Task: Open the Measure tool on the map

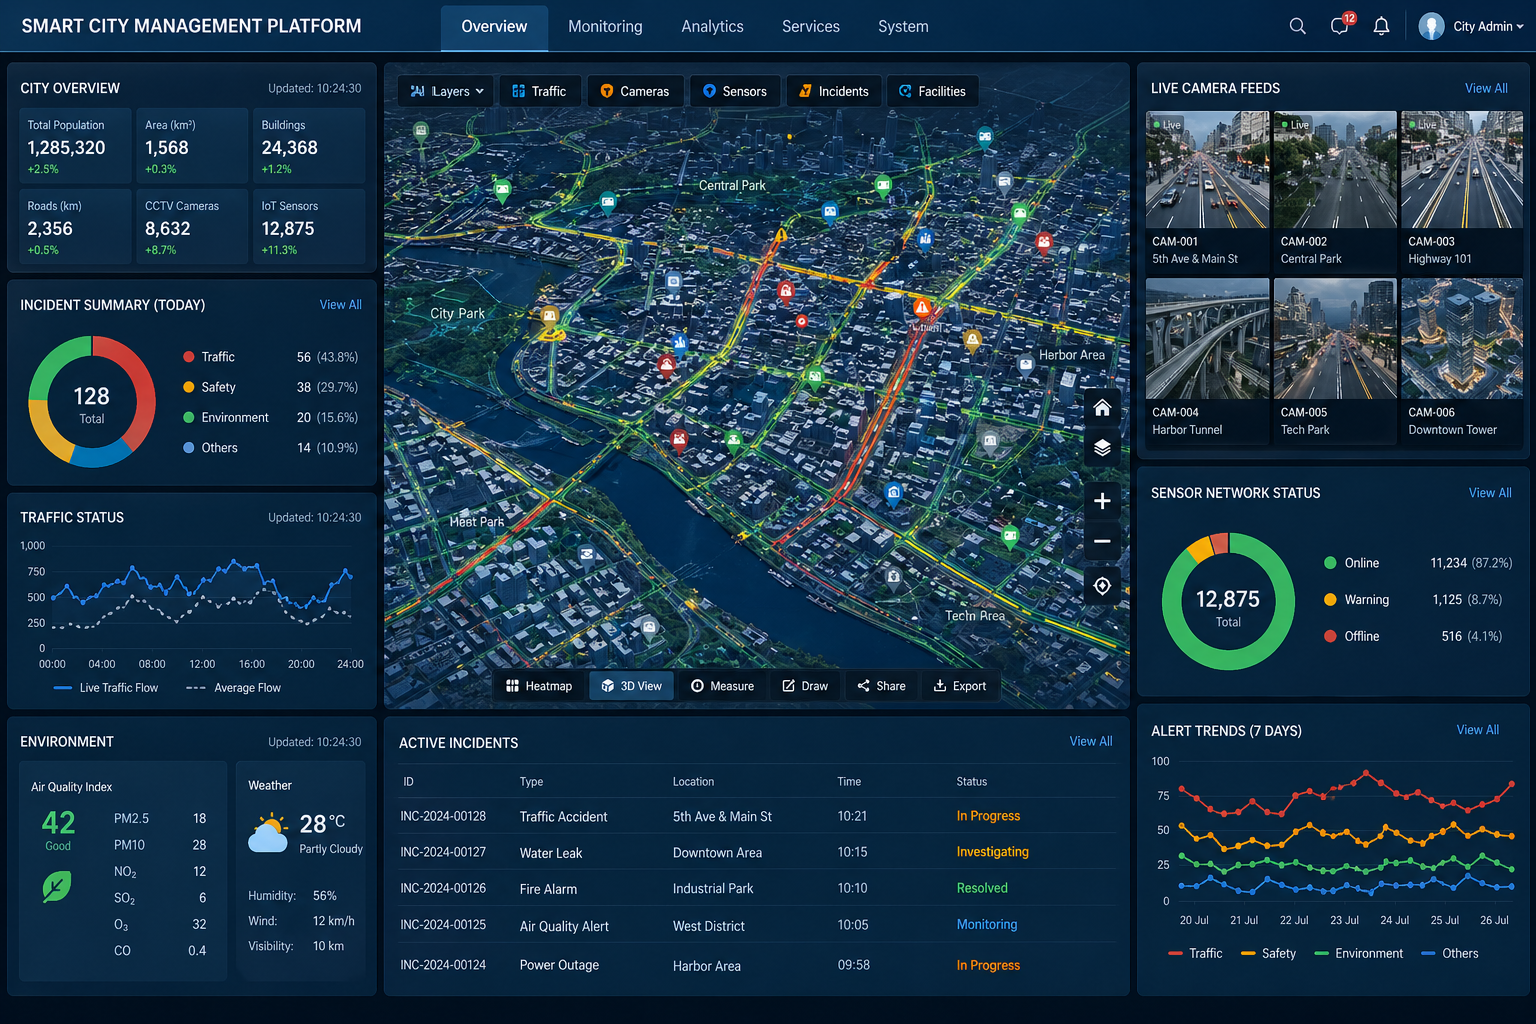Action: (723, 685)
